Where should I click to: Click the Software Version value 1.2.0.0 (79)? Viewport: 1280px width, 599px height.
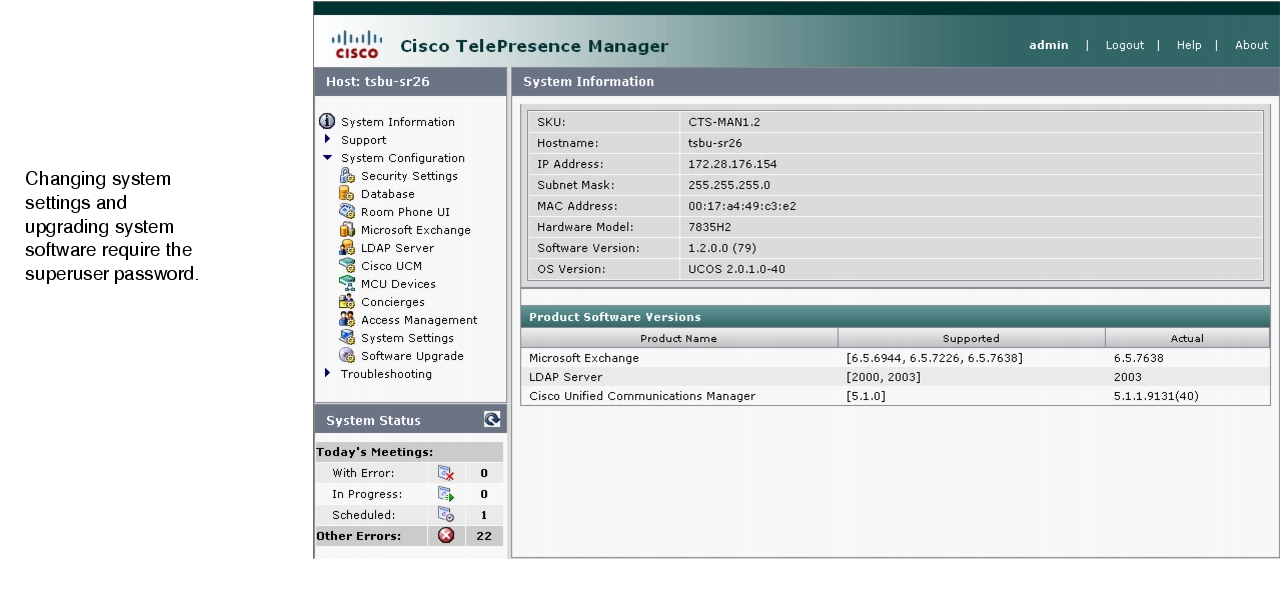pos(724,248)
